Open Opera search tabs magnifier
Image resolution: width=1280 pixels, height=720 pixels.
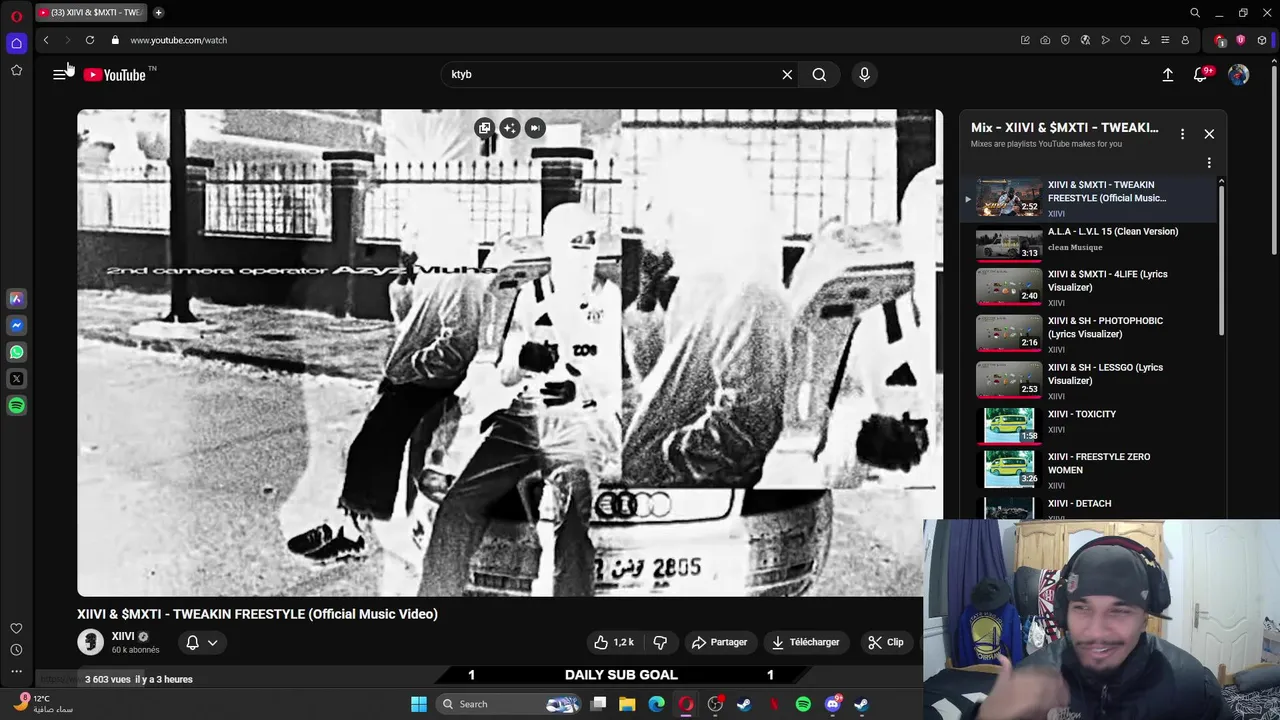pos(1195,13)
